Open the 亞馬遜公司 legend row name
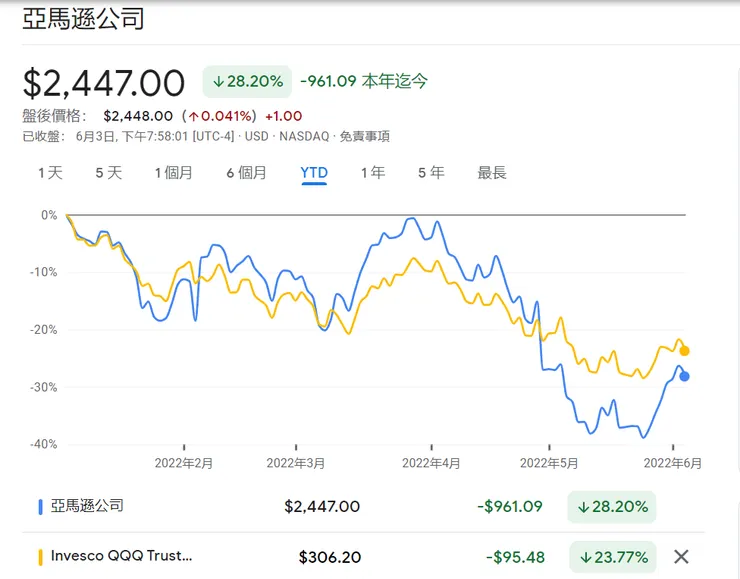The width and height of the screenshot is (740, 579). point(87,506)
